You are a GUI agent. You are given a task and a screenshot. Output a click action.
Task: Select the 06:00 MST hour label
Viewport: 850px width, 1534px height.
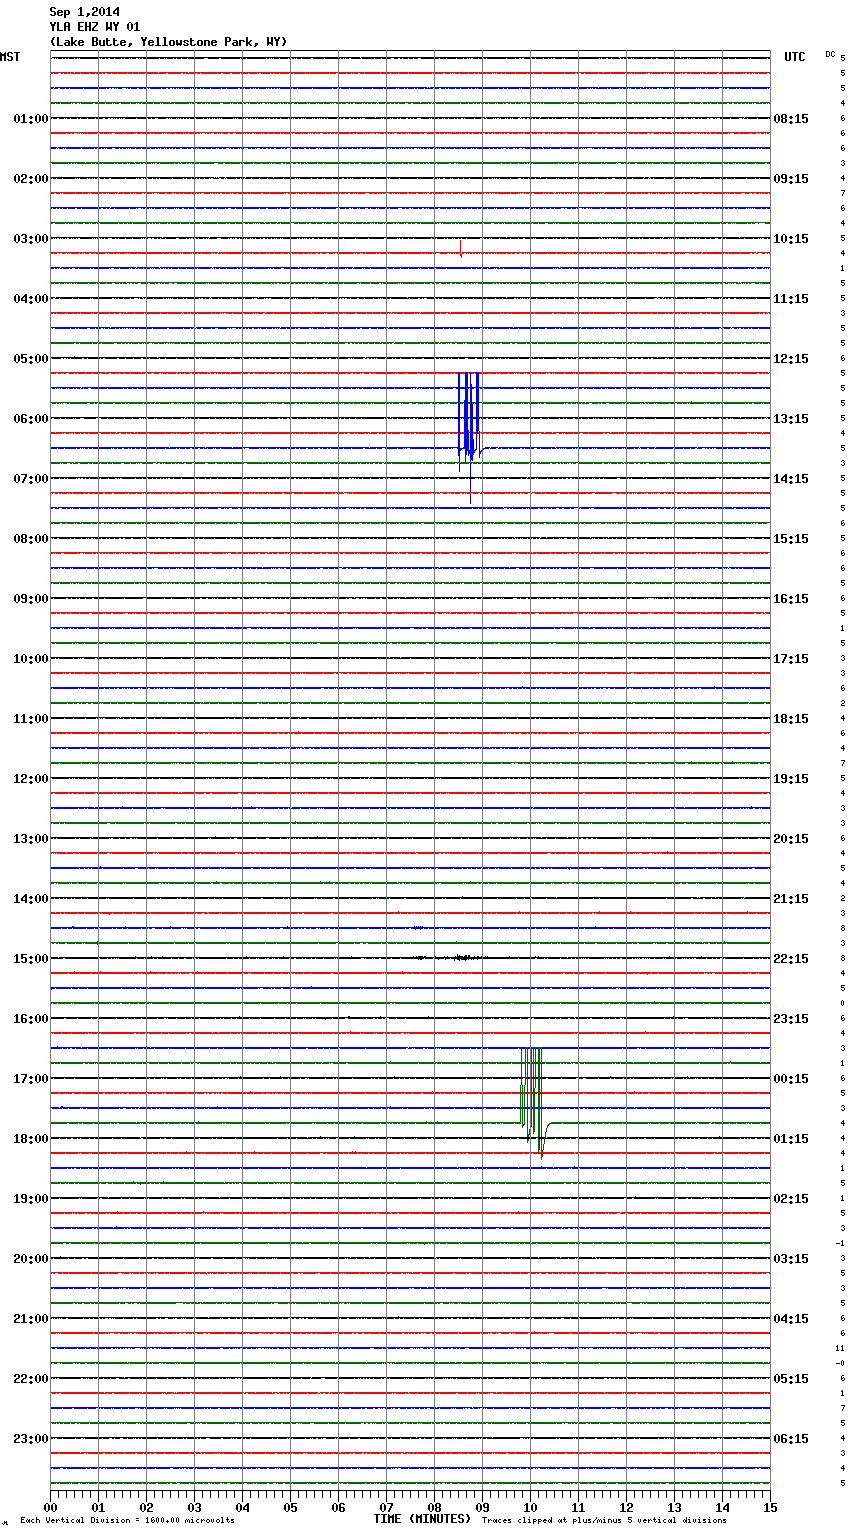click(31, 419)
